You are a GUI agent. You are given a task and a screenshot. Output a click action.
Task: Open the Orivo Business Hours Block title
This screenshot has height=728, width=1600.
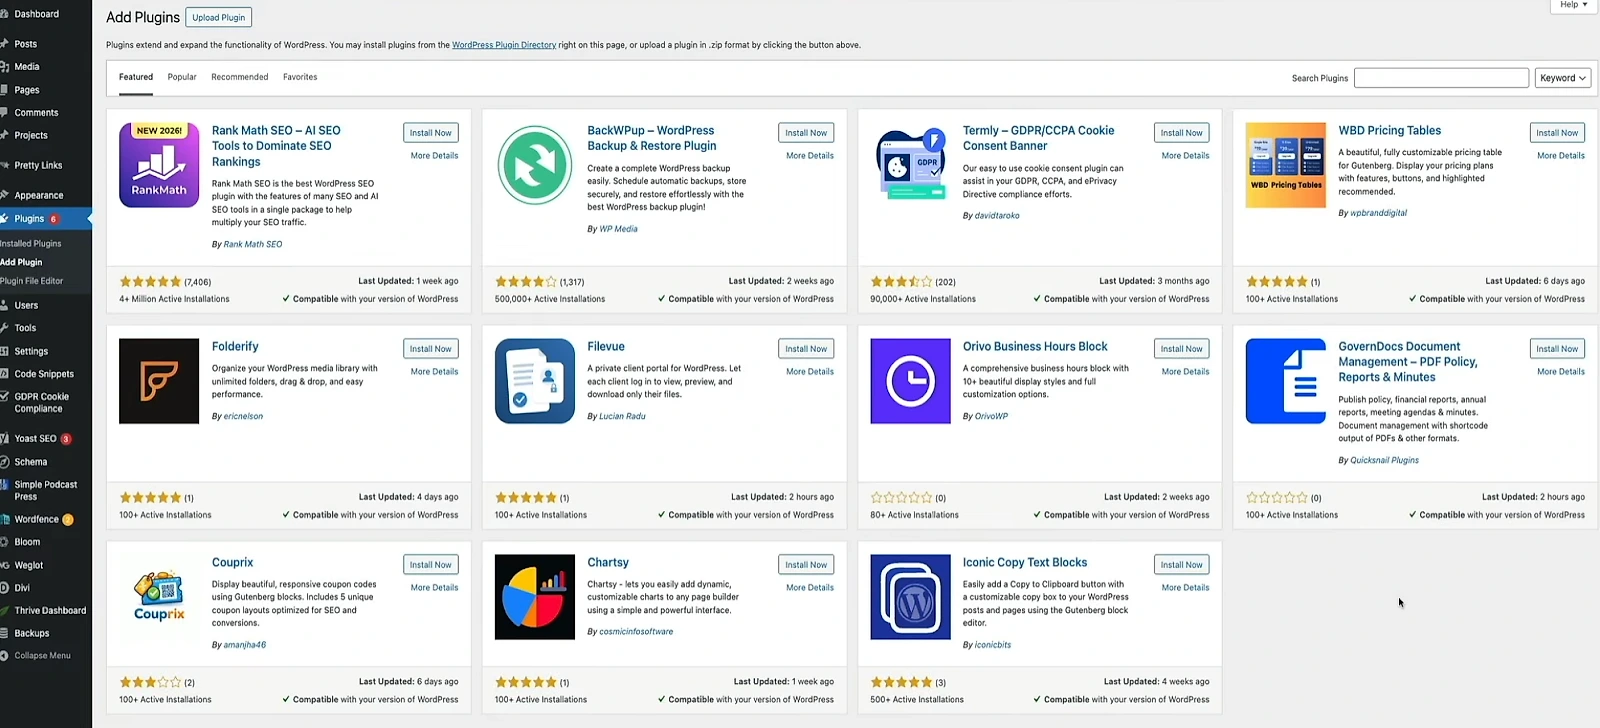click(x=1035, y=347)
